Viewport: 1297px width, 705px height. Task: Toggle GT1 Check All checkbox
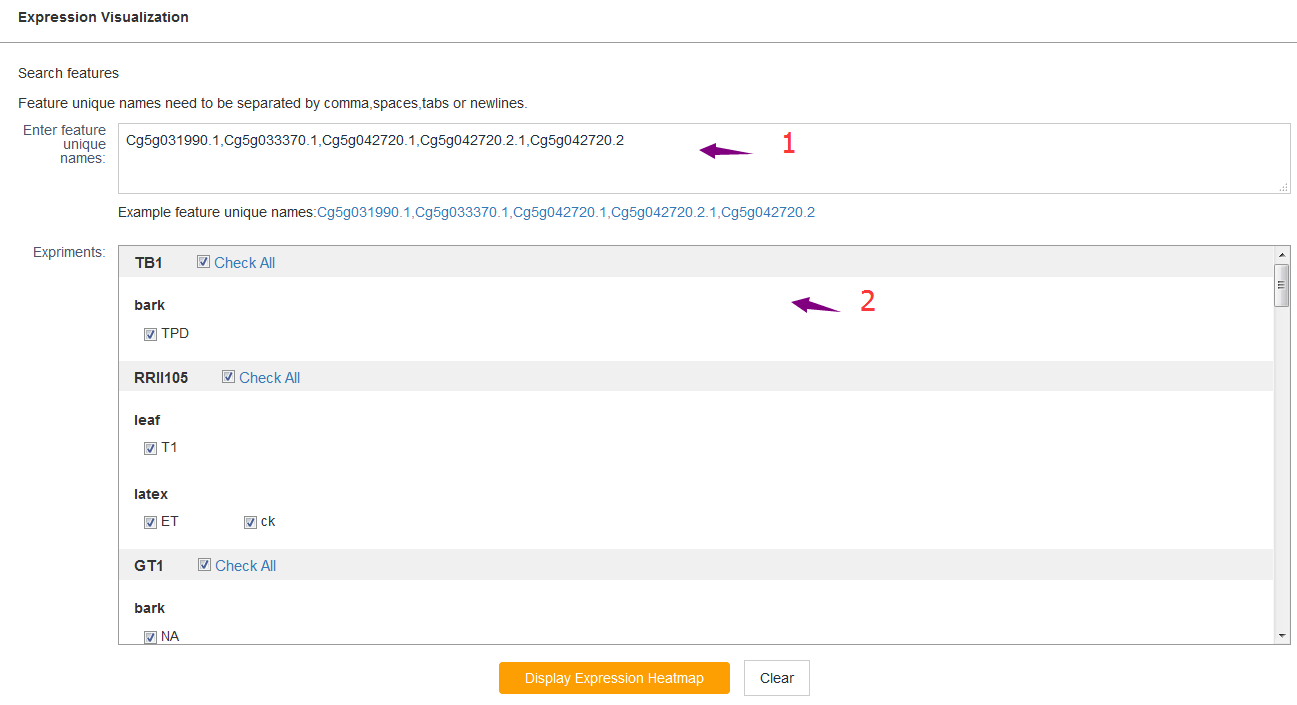point(204,565)
